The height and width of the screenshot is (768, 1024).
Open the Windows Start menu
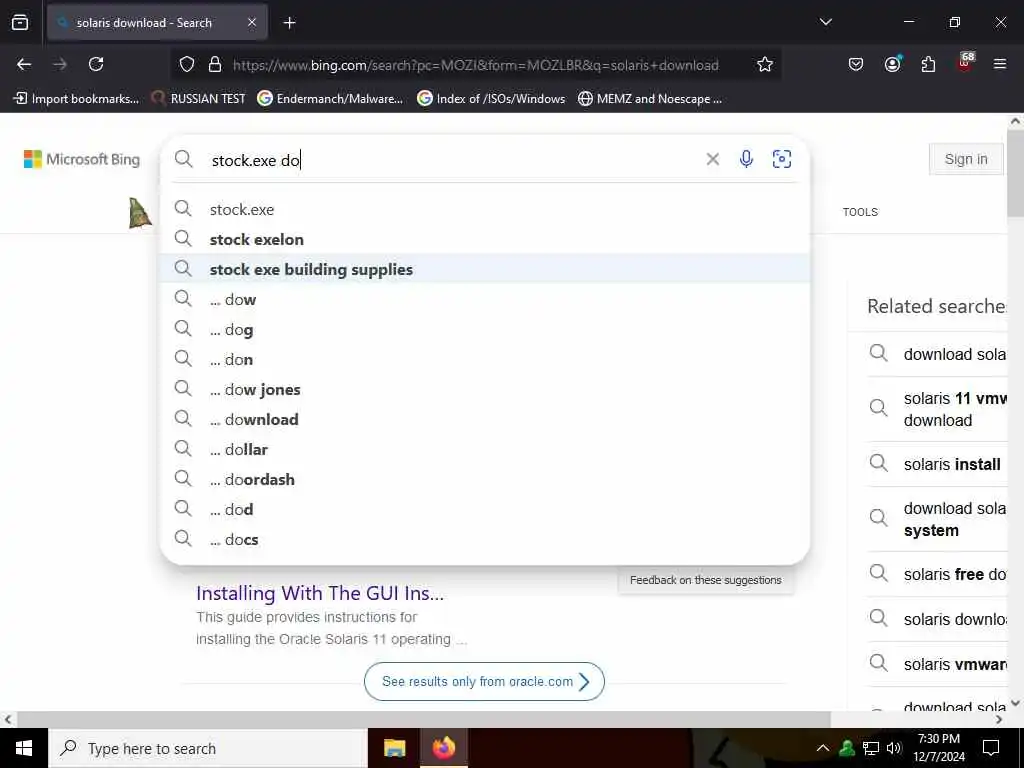[x=24, y=748]
